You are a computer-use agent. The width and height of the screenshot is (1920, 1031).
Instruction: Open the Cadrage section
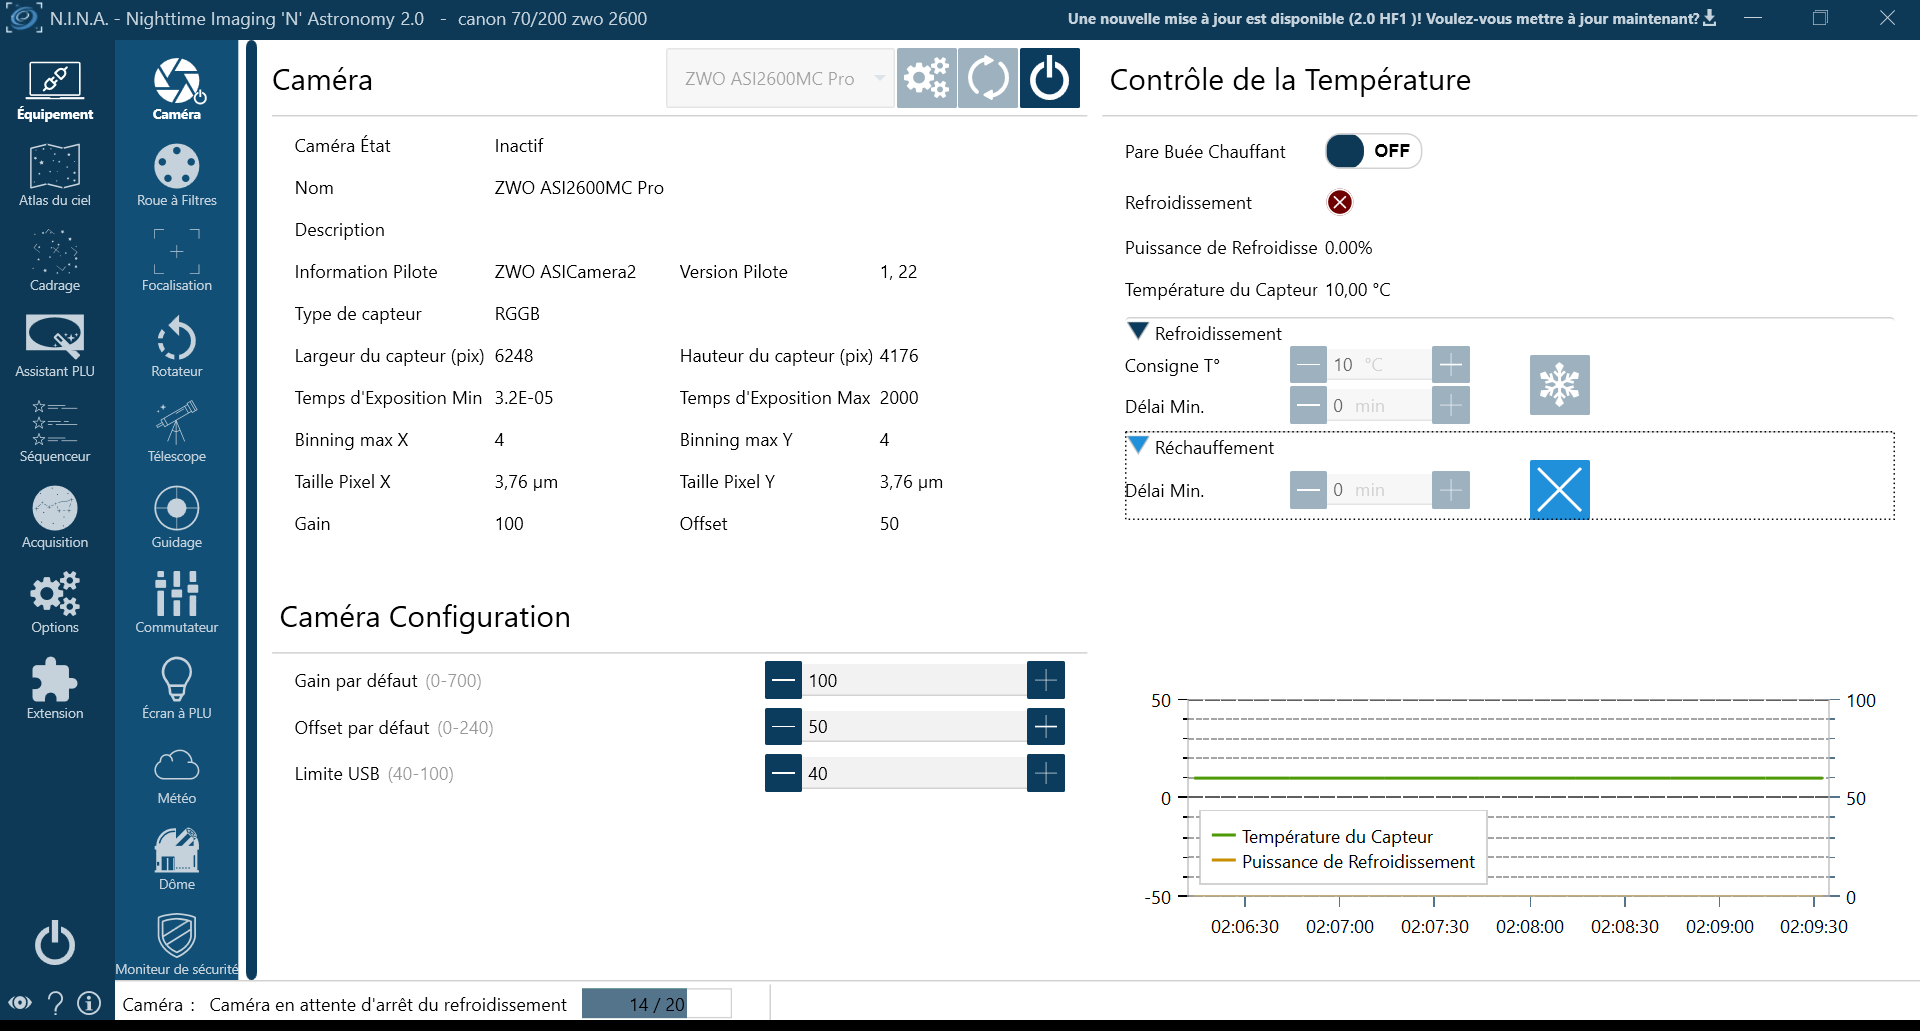click(x=55, y=260)
